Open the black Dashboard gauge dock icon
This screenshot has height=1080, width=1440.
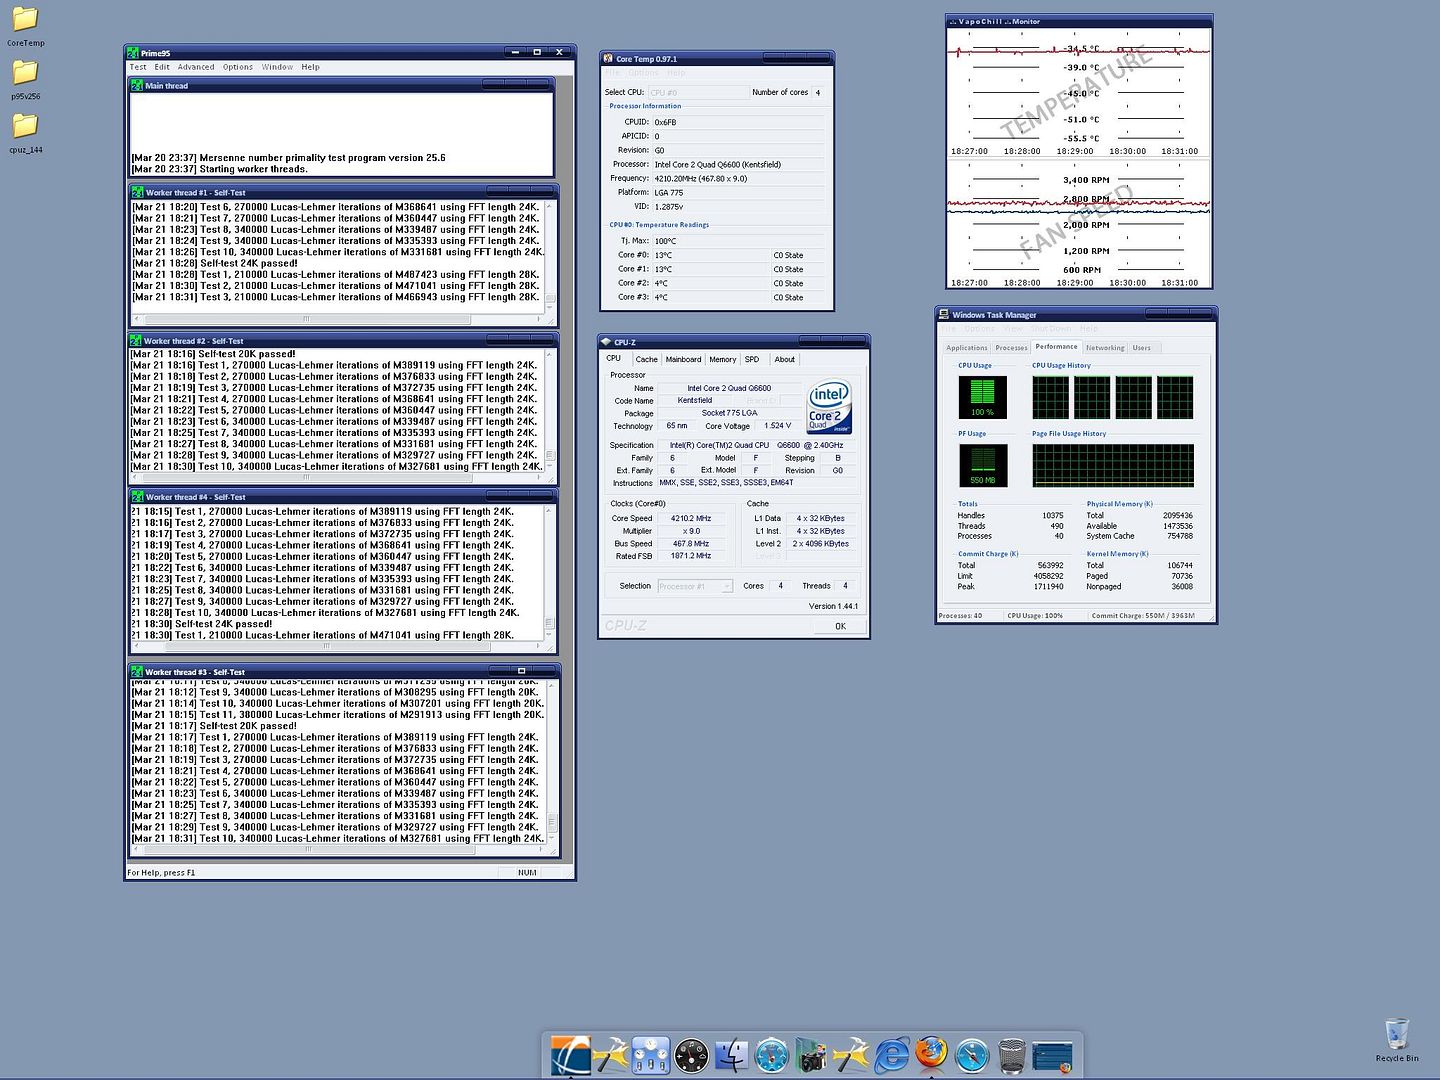pyautogui.click(x=691, y=1055)
